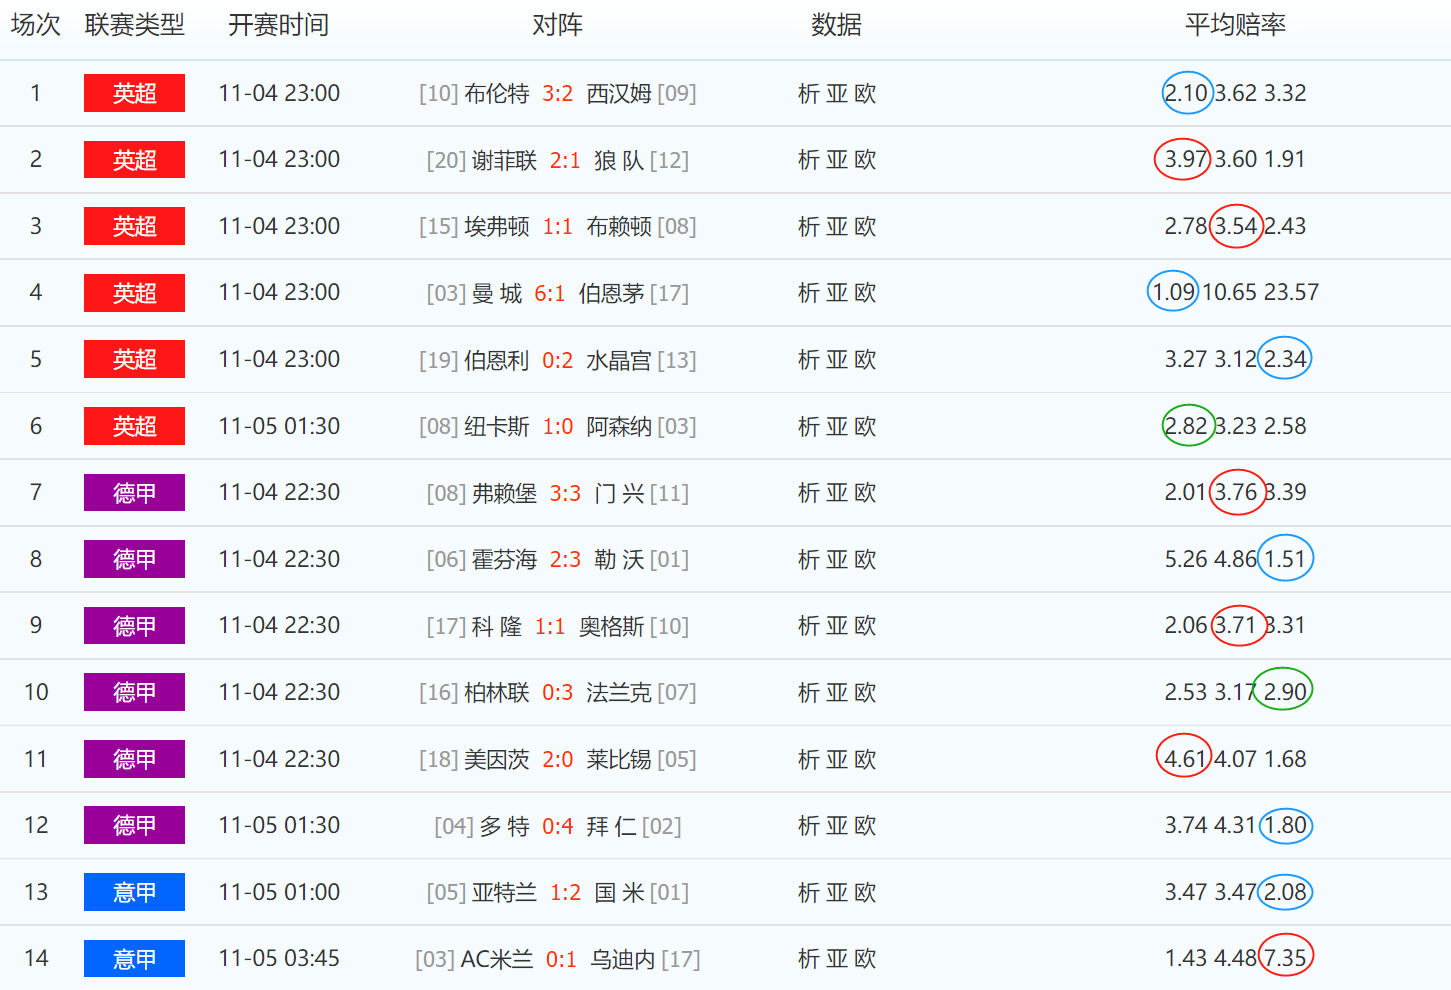The image size is (1451, 990).
Task: Select the 4.31 draw odds value
Action: click(x=1235, y=825)
